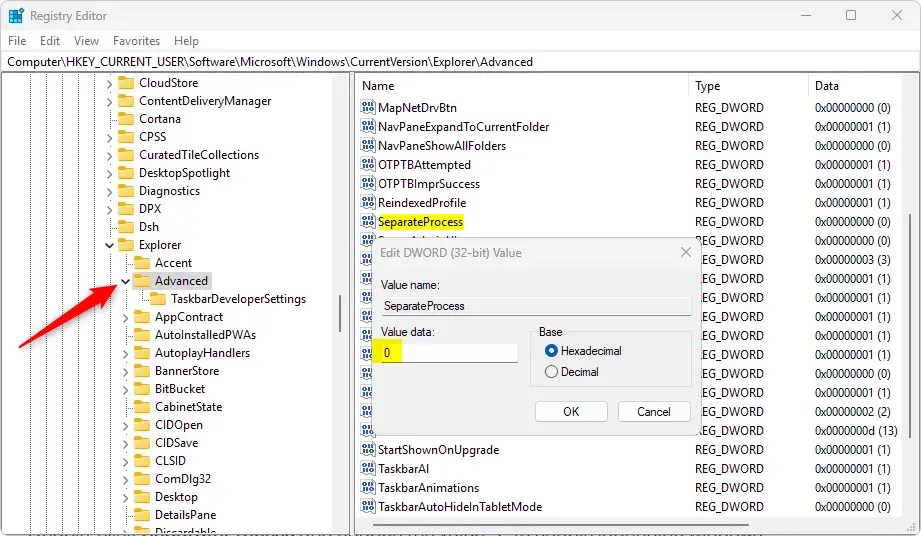The image size is (921, 536).
Task: Click the Cortana folder icon
Action: point(126,119)
